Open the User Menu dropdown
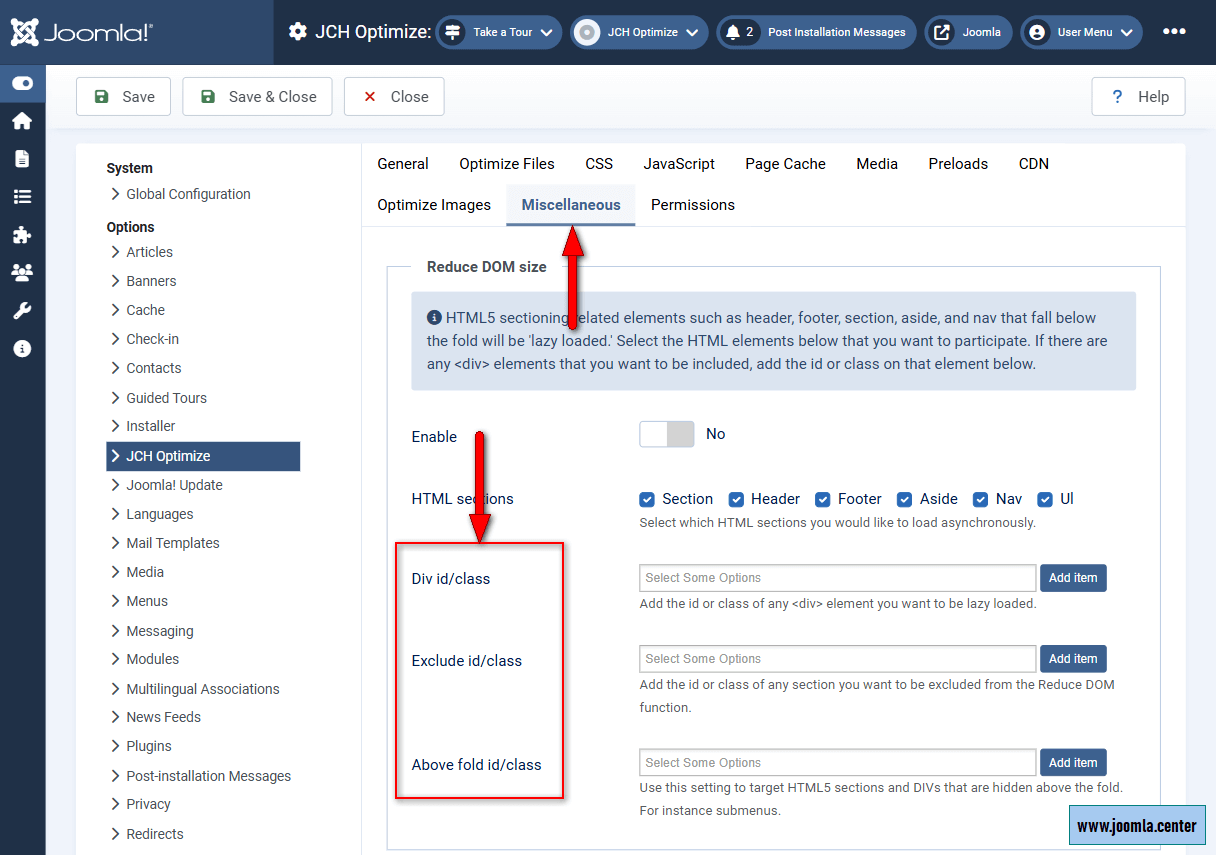The height and width of the screenshot is (855, 1216). coord(1082,32)
